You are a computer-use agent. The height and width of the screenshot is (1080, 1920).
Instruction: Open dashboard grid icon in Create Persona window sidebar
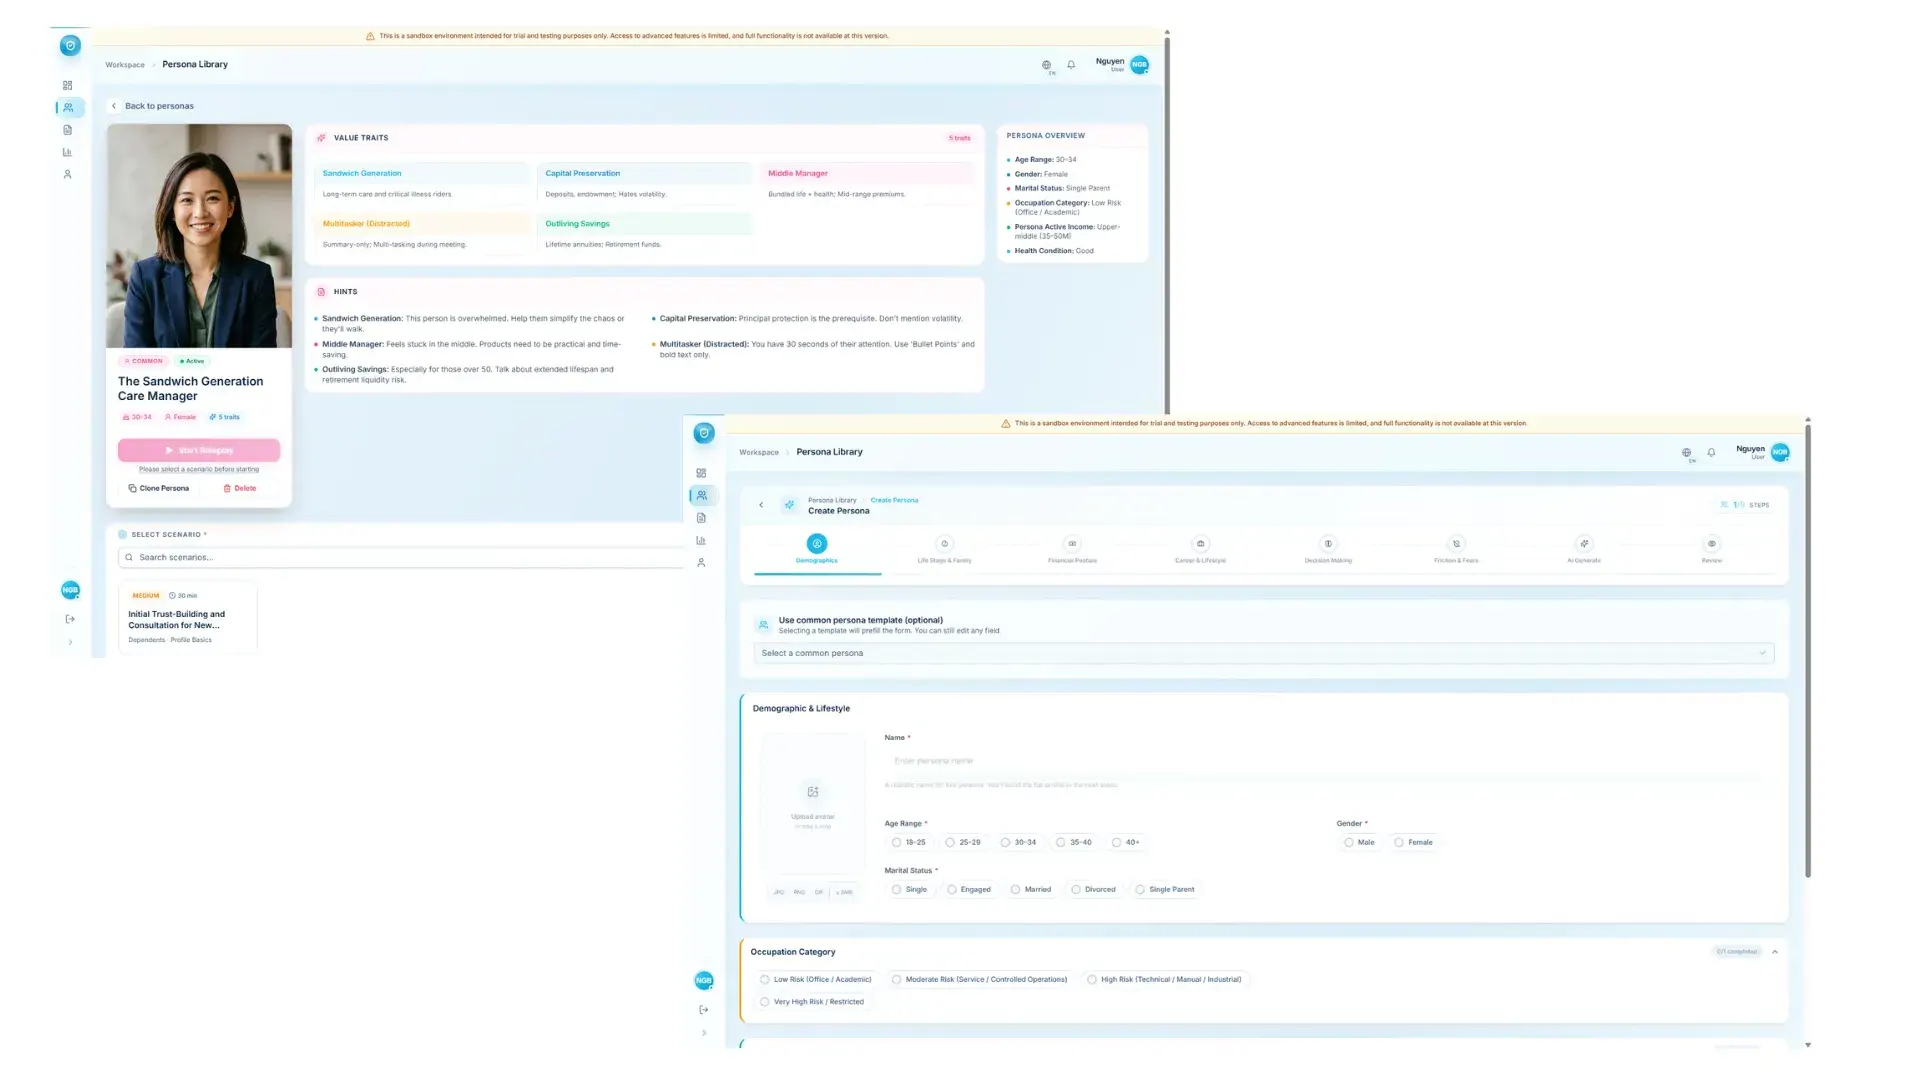(x=701, y=473)
